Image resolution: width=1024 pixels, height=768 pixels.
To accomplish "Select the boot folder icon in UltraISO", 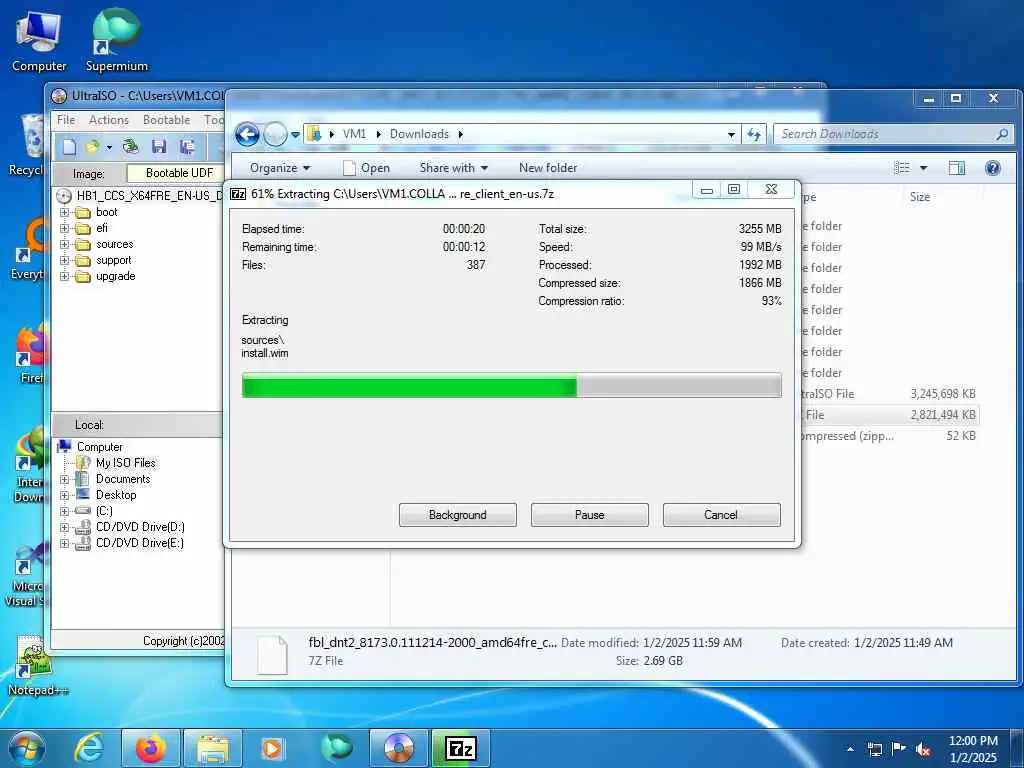I will [x=82, y=212].
